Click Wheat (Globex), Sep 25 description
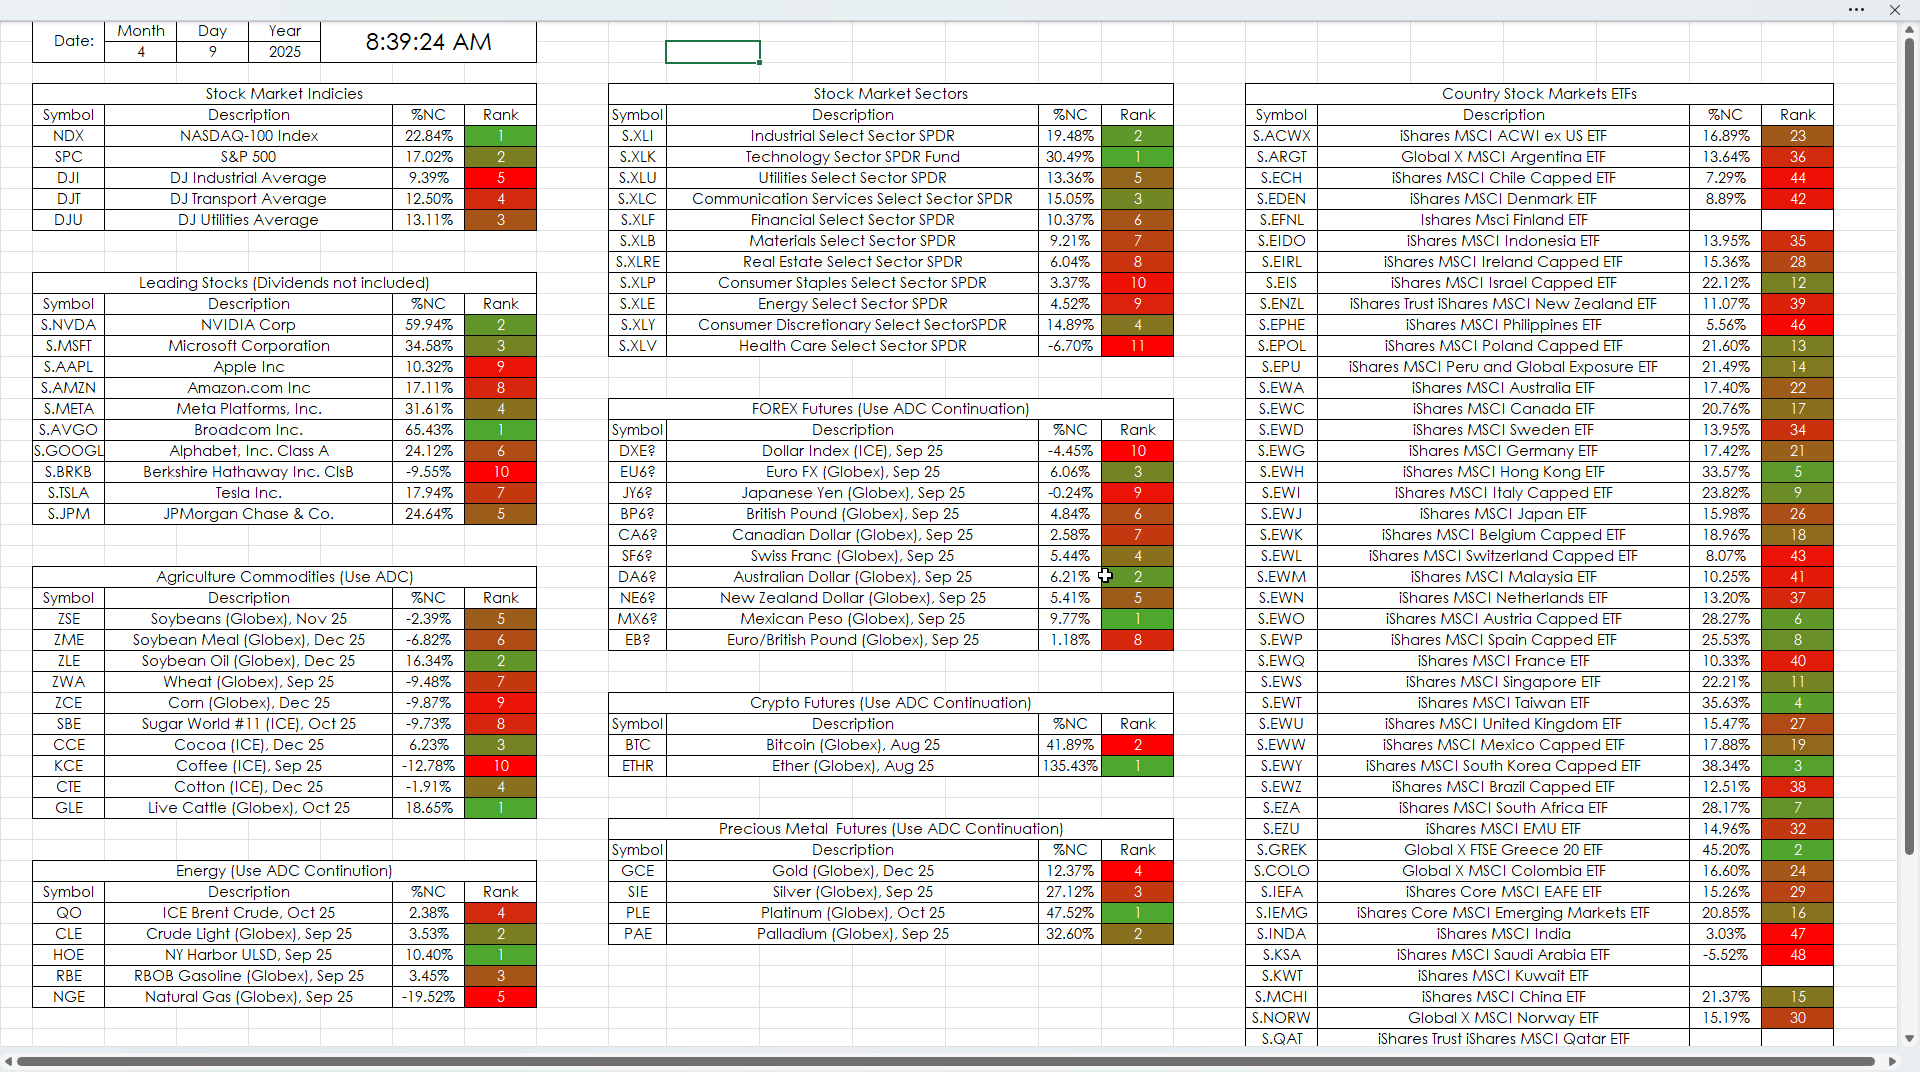1920x1072 pixels. point(249,682)
